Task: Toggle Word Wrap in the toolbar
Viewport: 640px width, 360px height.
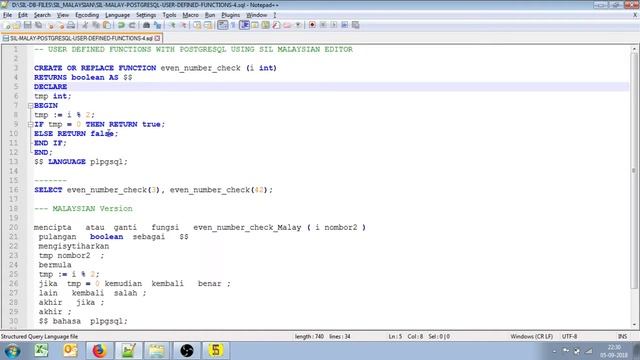Action: click(222, 25)
